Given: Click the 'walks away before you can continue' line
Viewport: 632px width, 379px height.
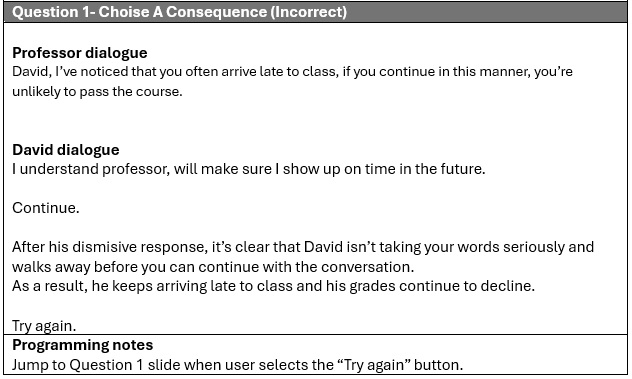Looking at the screenshot, I should pos(213,267).
